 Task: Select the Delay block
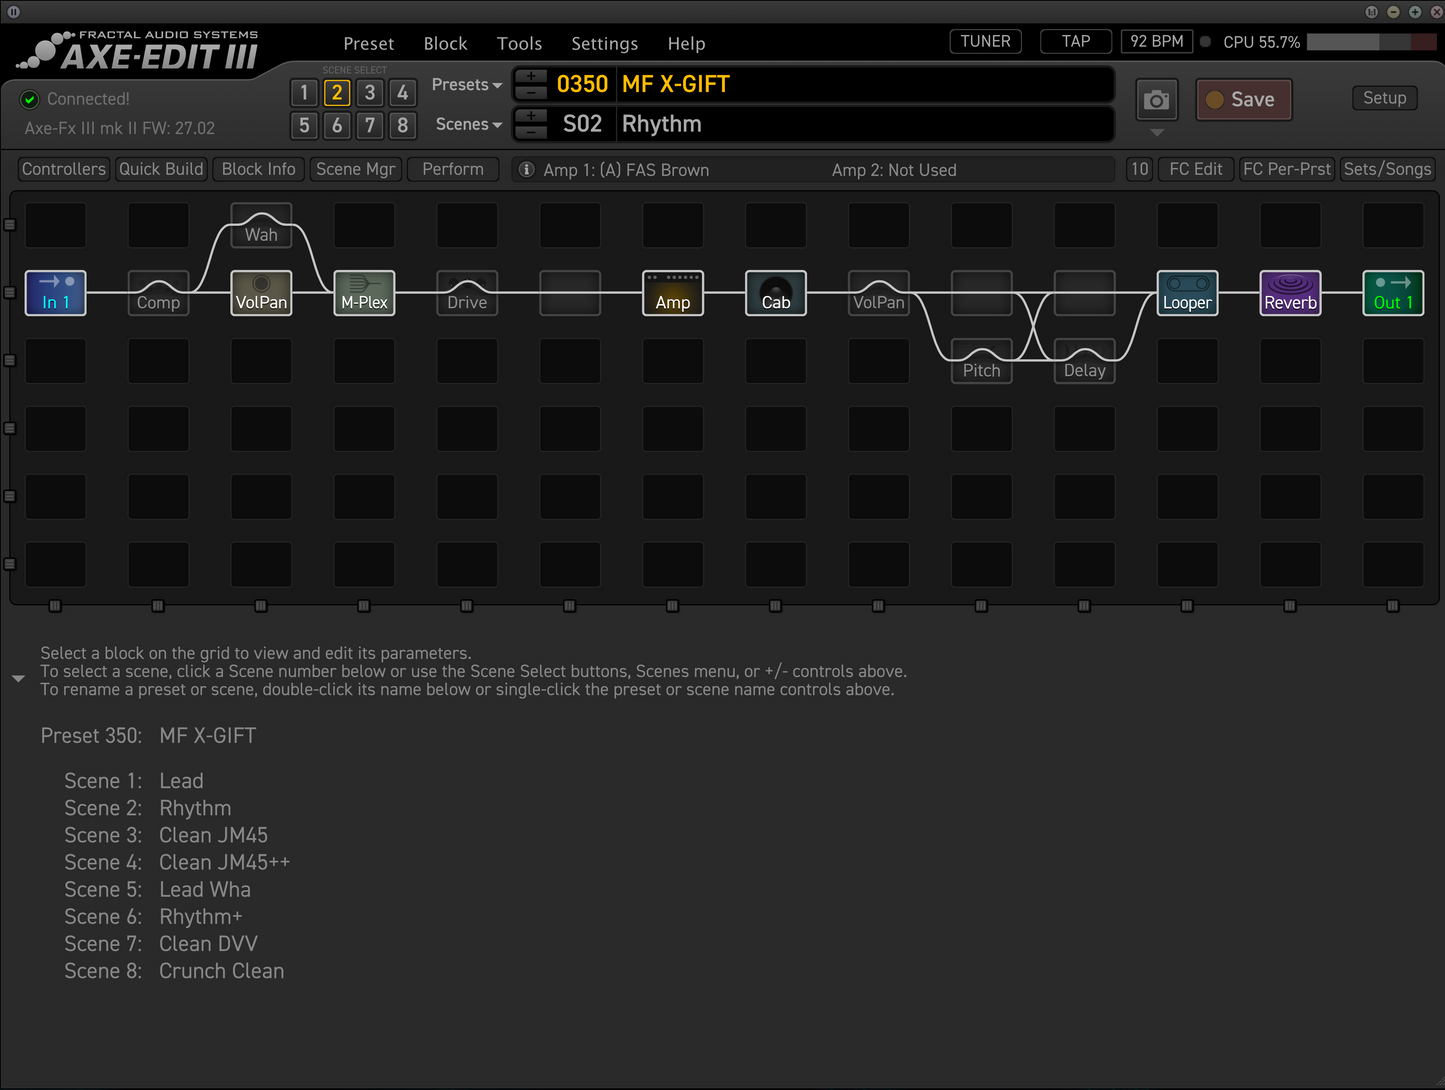[1085, 361]
